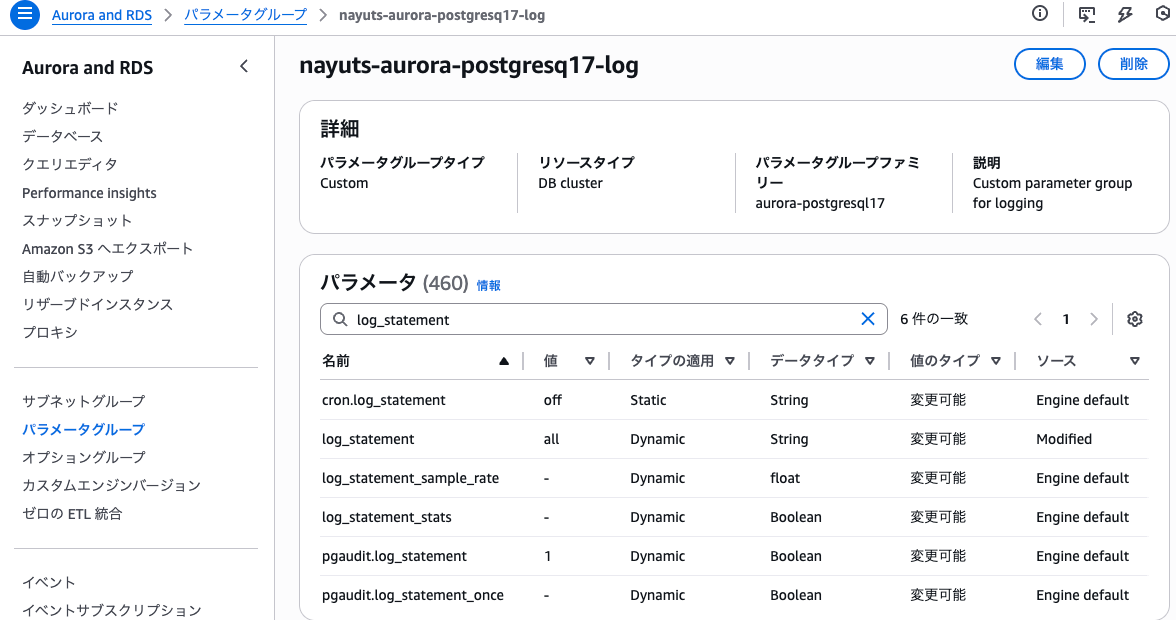
Task: Open the CloudShell terminal icon
Action: (1087, 14)
